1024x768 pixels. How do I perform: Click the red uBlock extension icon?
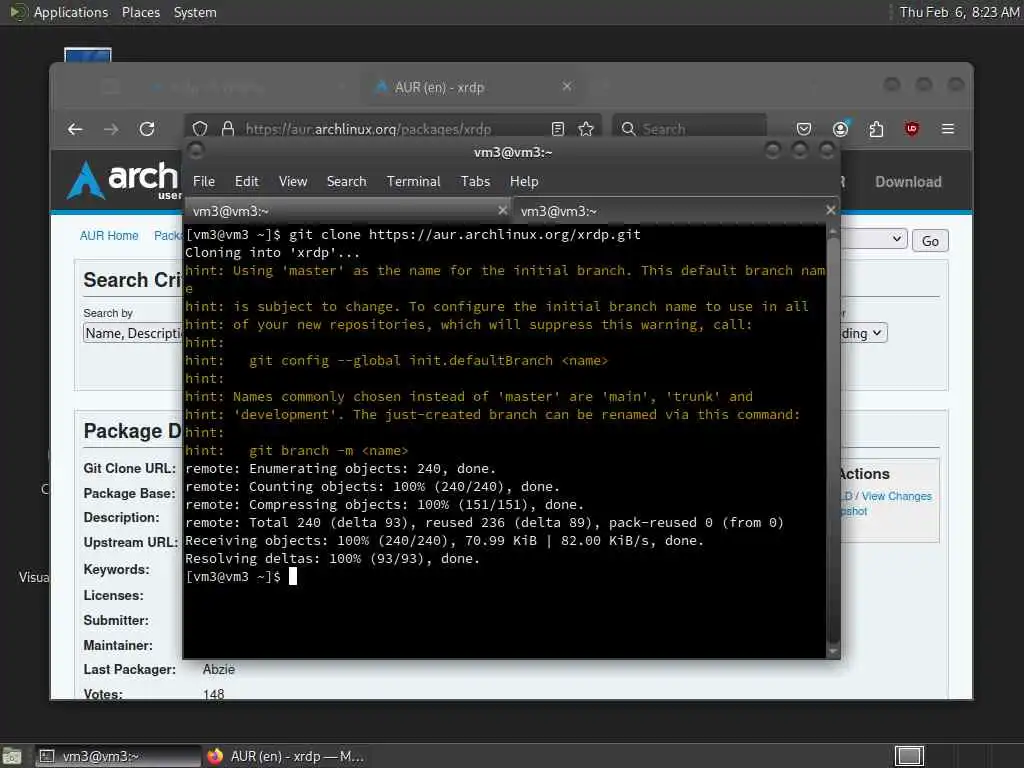(x=912, y=129)
